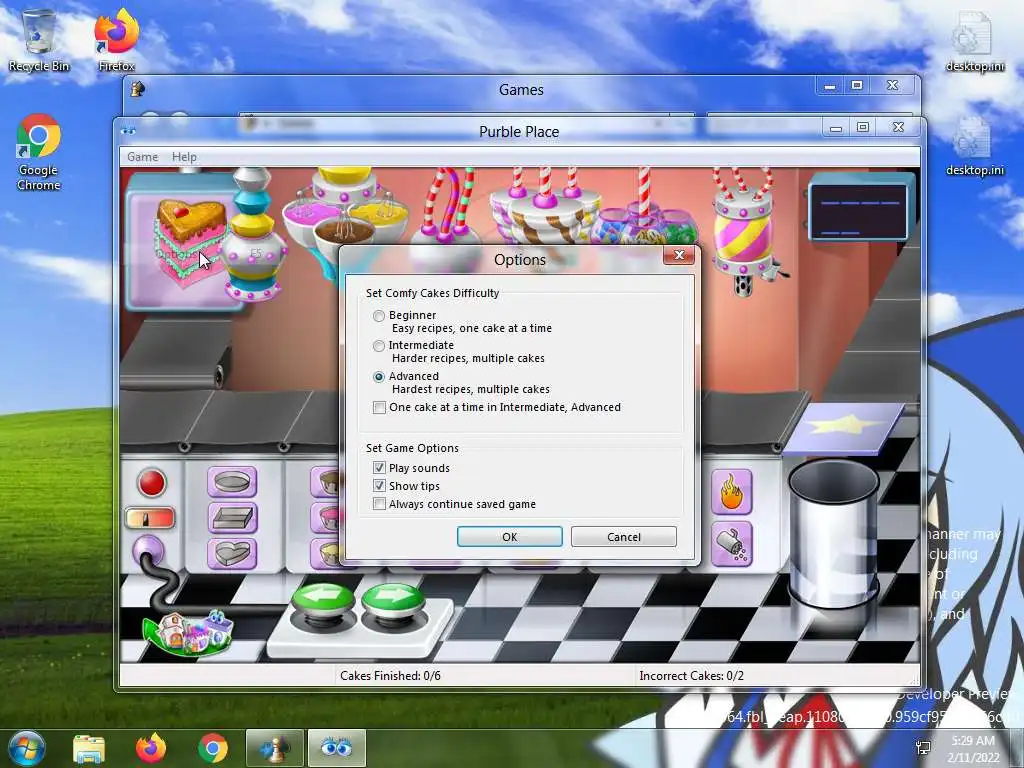Open the Game menu in Purble Place
The height and width of the screenshot is (768, 1024).
[142, 157]
